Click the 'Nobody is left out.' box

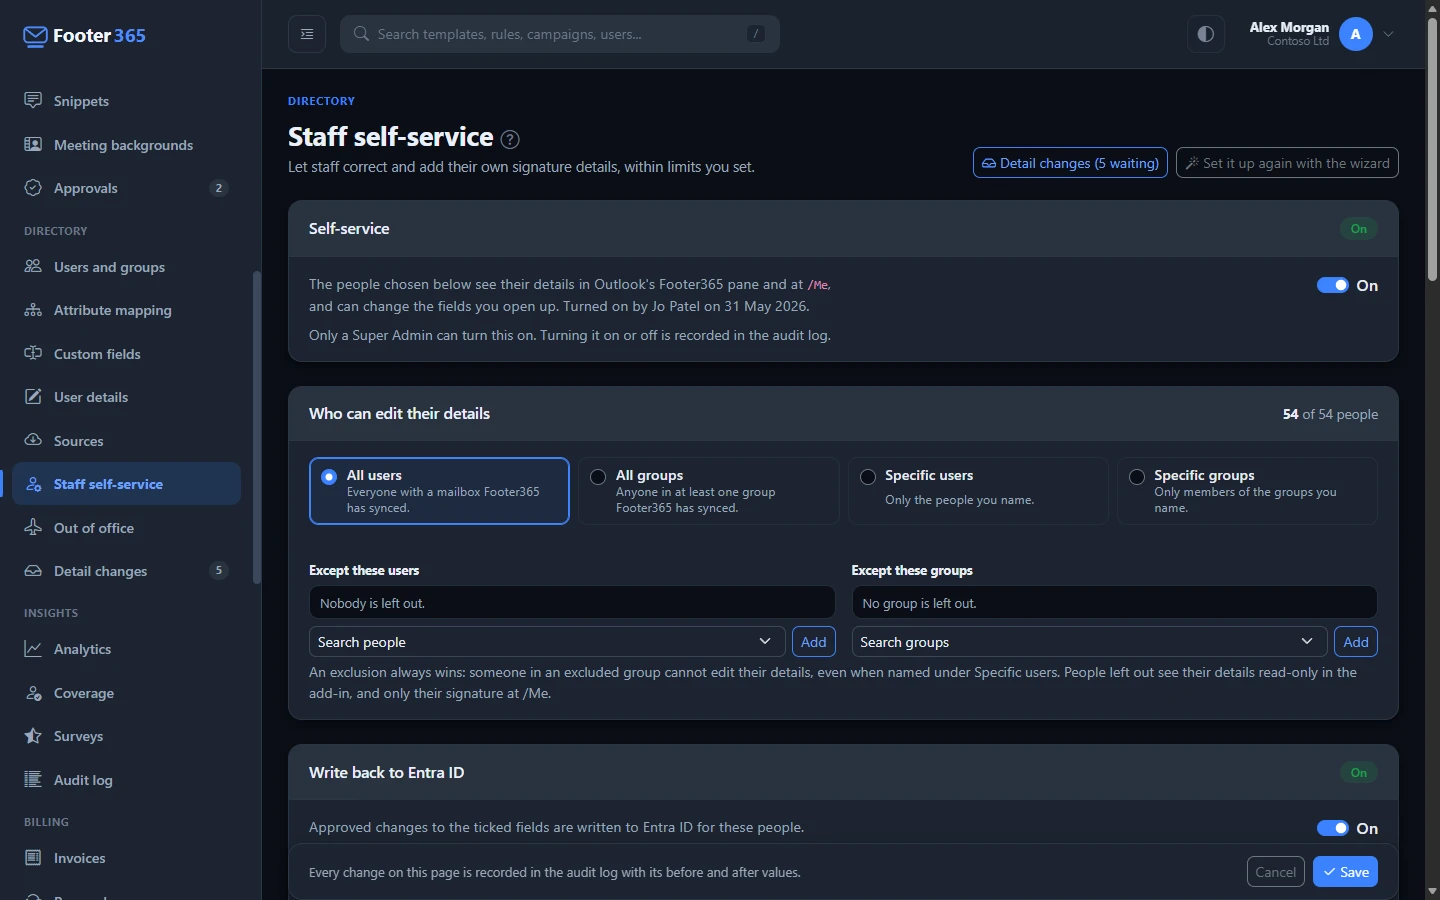point(572,603)
